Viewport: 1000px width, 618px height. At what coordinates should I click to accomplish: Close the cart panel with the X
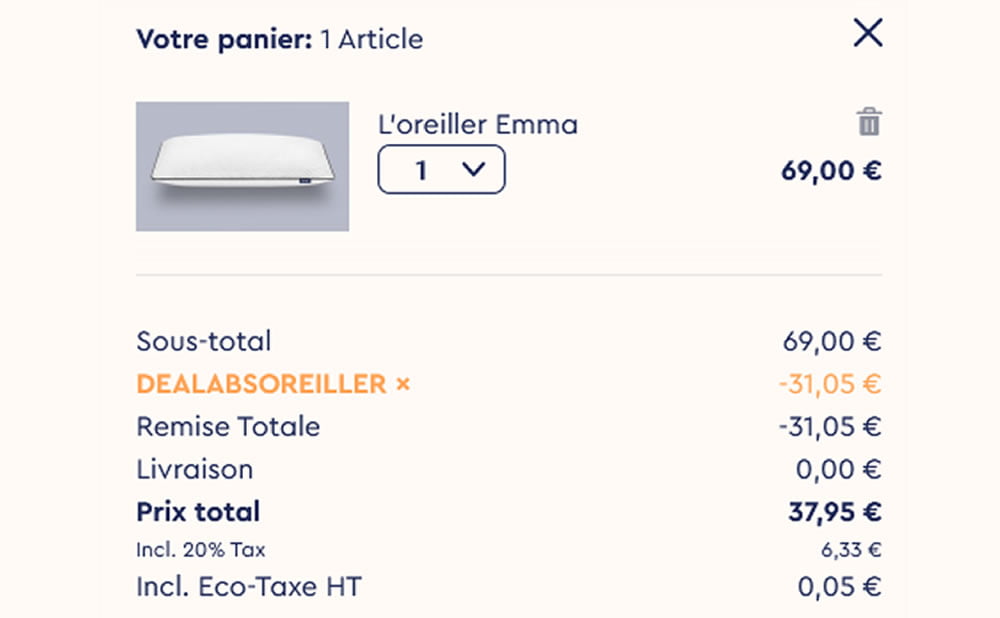[x=867, y=34]
